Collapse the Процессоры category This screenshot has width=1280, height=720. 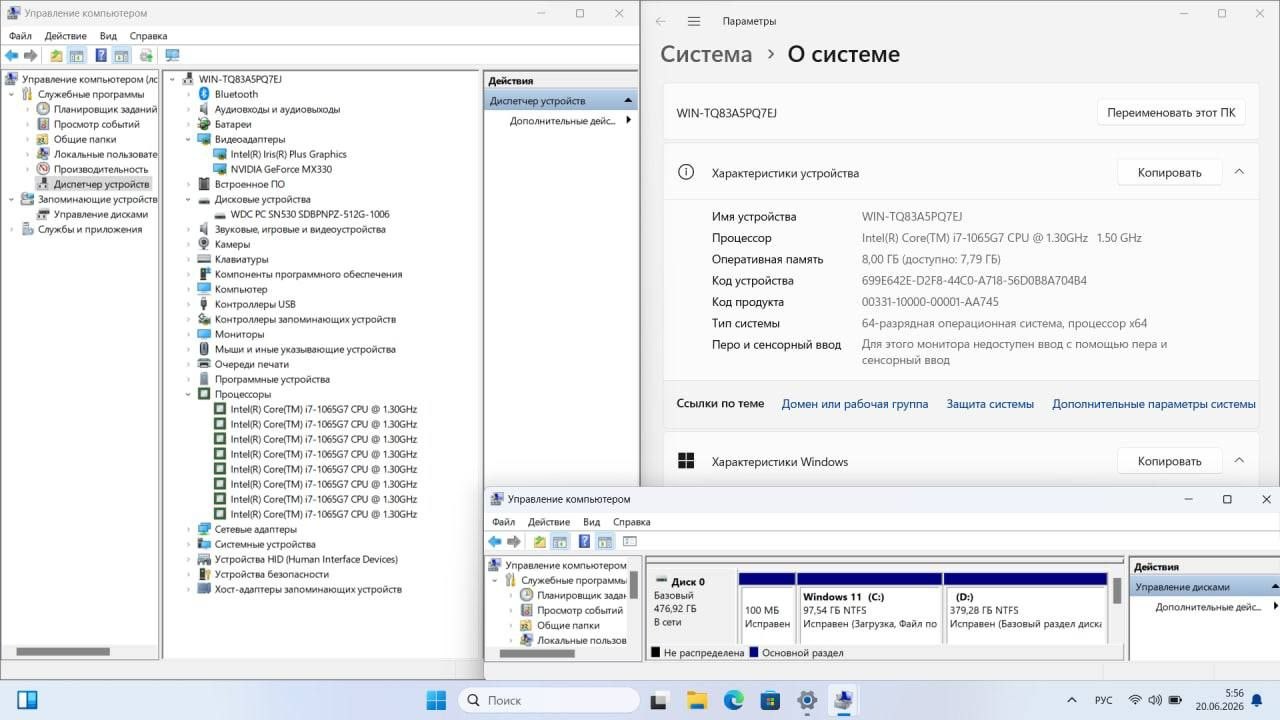pos(188,394)
